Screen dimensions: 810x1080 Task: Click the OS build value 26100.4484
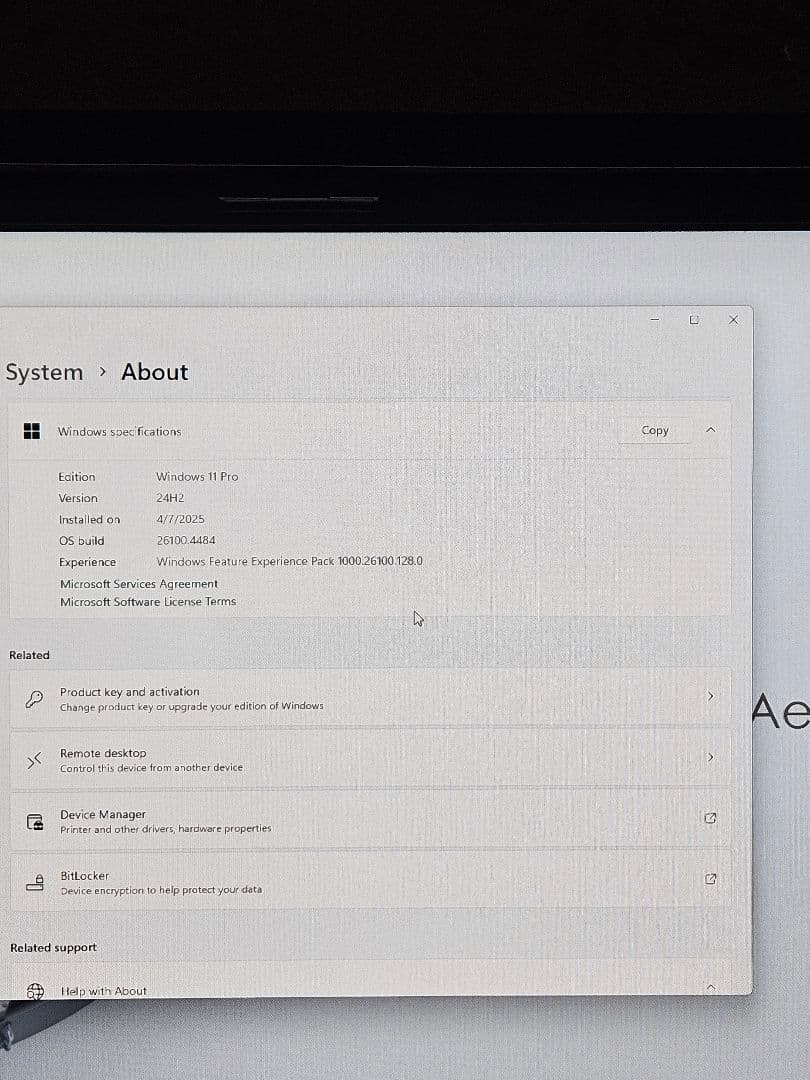(186, 541)
